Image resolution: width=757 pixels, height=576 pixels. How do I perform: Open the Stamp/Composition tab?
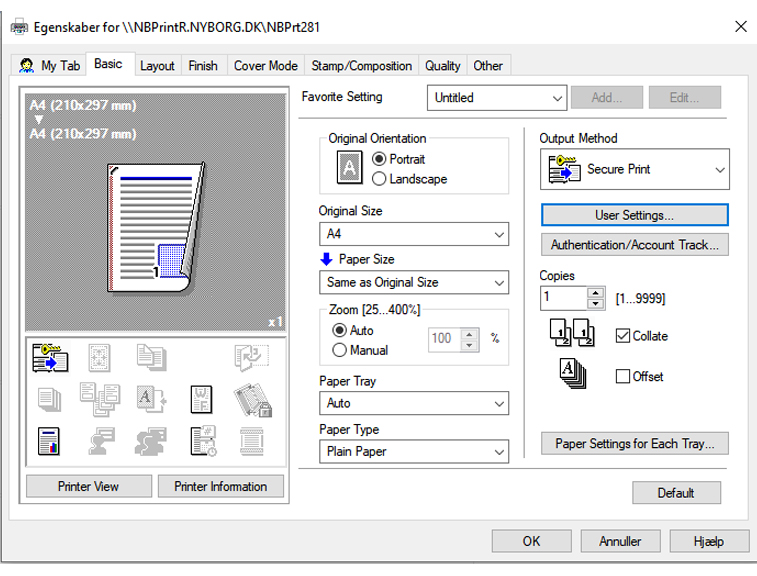point(361,66)
